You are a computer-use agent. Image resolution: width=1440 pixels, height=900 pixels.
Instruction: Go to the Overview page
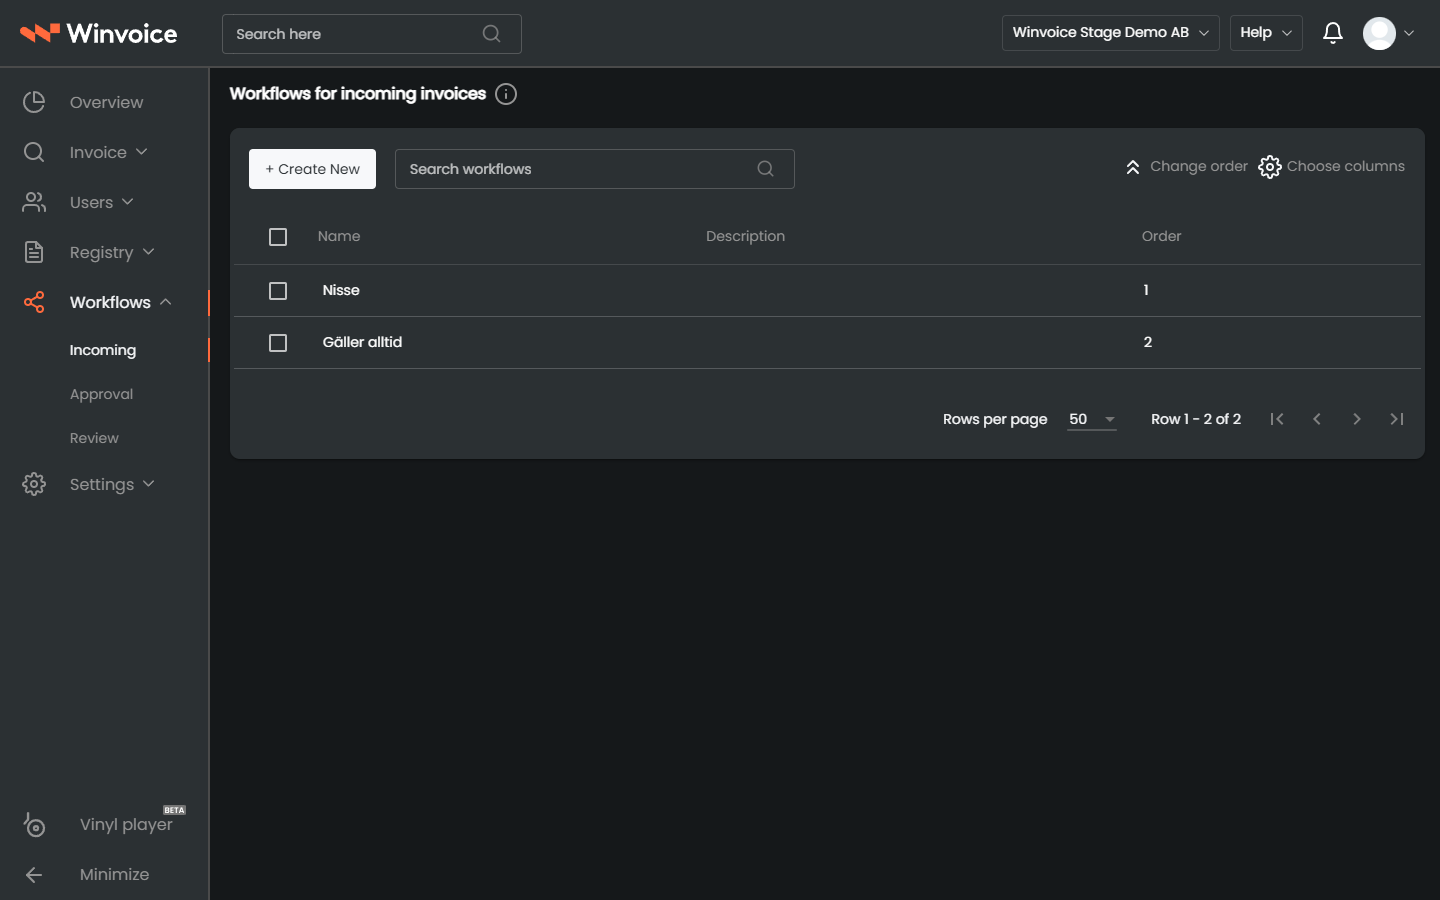(x=106, y=102)
